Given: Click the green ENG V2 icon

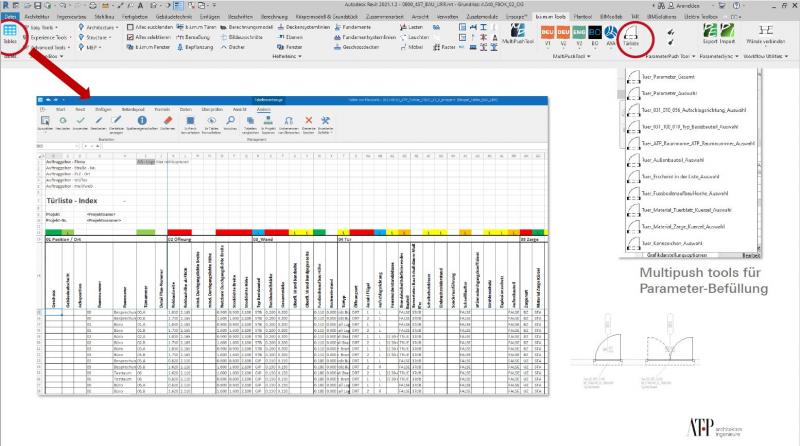Looking at the screenshot, I should tap(579, 32).
